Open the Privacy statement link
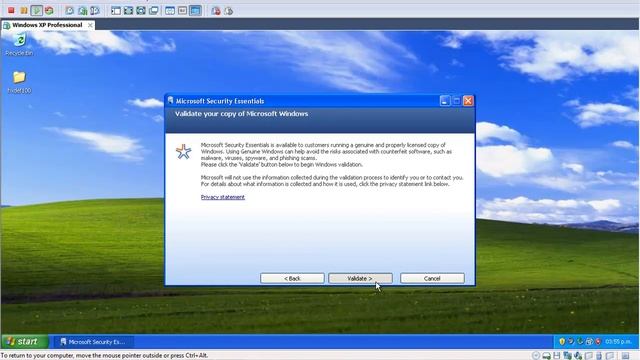 click(223, 197)
